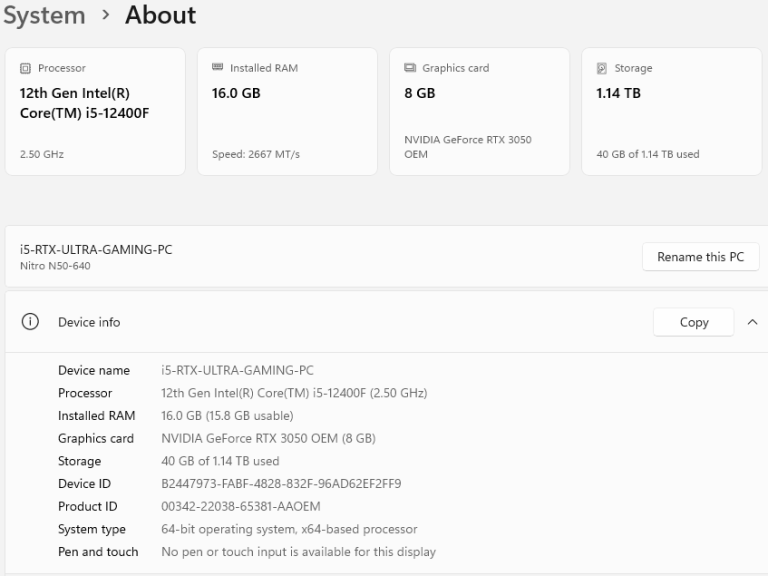Click the Graphics card monitor icon

pos(409,68)
